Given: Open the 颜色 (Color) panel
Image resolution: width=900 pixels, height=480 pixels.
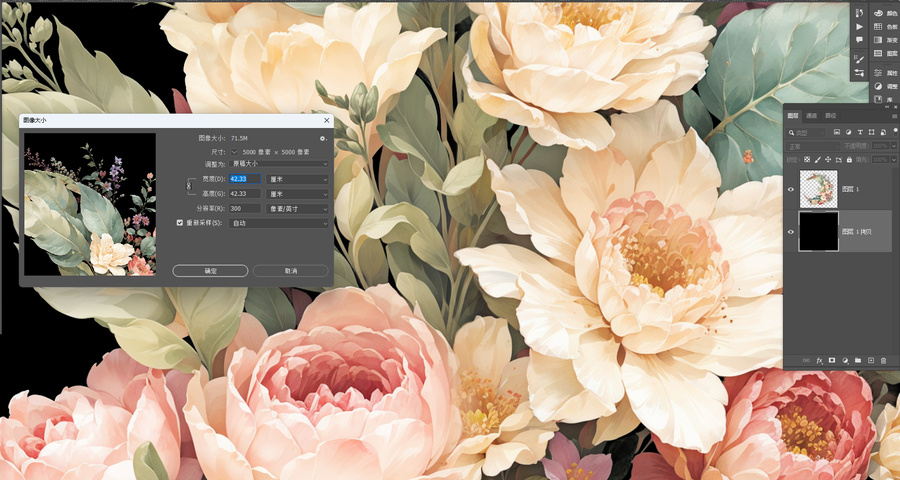Looking at the screenshot, I should click(x=886, y=13).
